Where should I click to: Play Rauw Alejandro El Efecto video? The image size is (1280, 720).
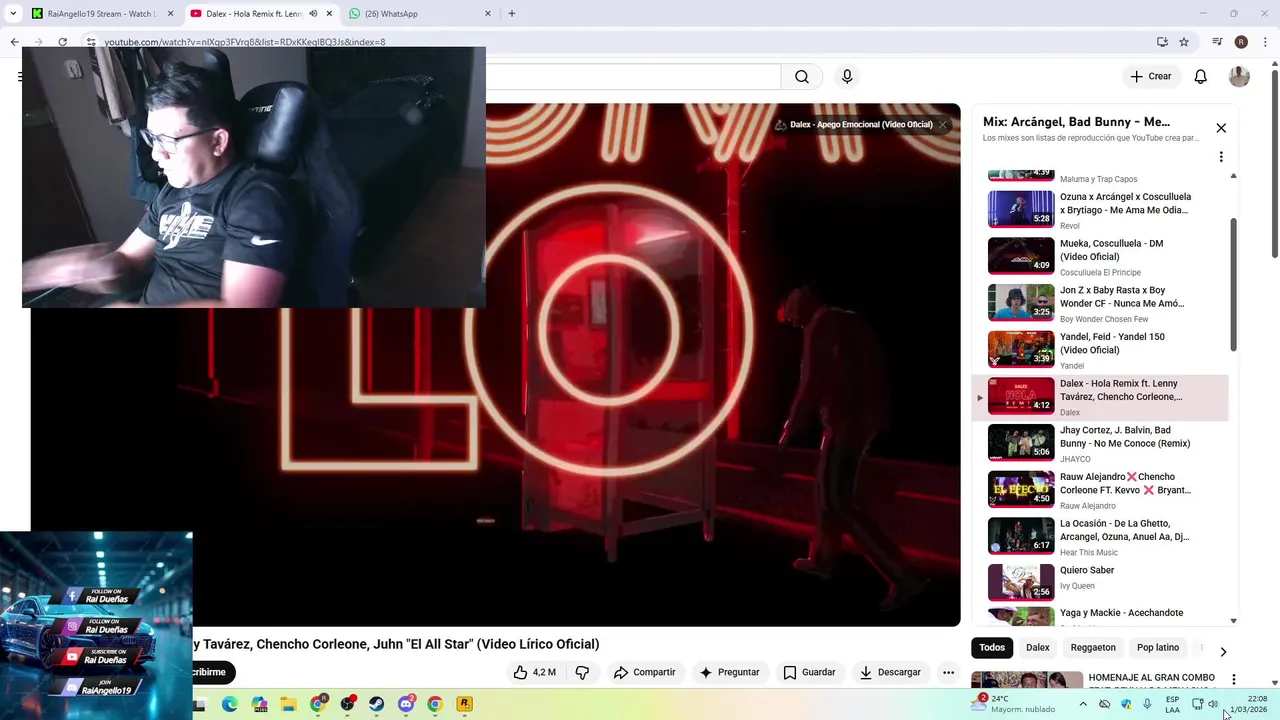click(x=1100, y=490)
